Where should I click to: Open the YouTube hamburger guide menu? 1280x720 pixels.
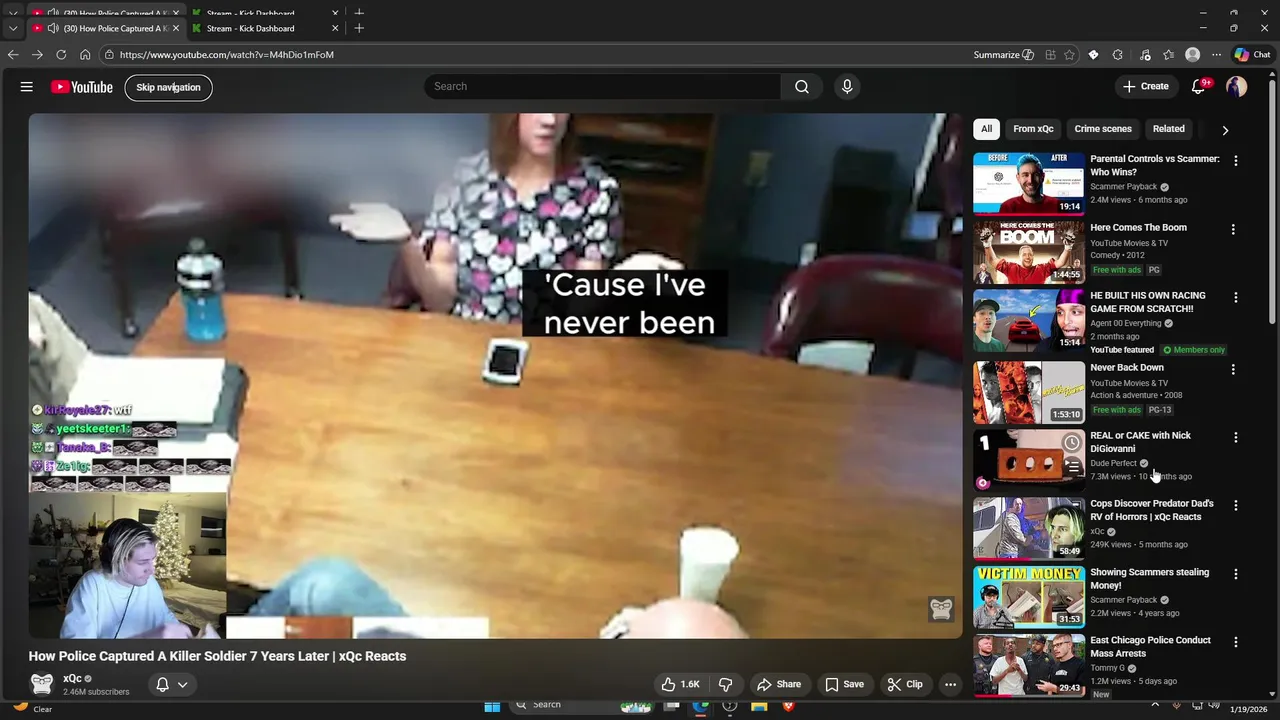[x=27, y=87]
